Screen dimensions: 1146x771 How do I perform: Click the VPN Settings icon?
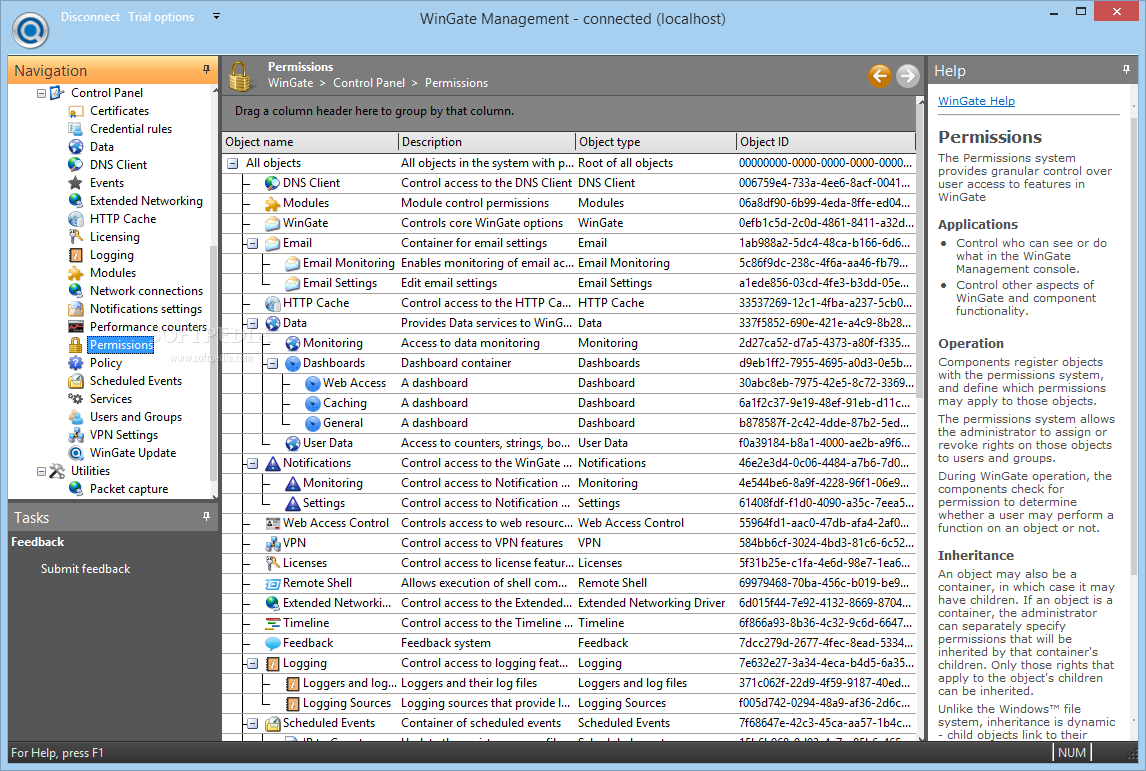pyautogui.click(x=75, y=435)
